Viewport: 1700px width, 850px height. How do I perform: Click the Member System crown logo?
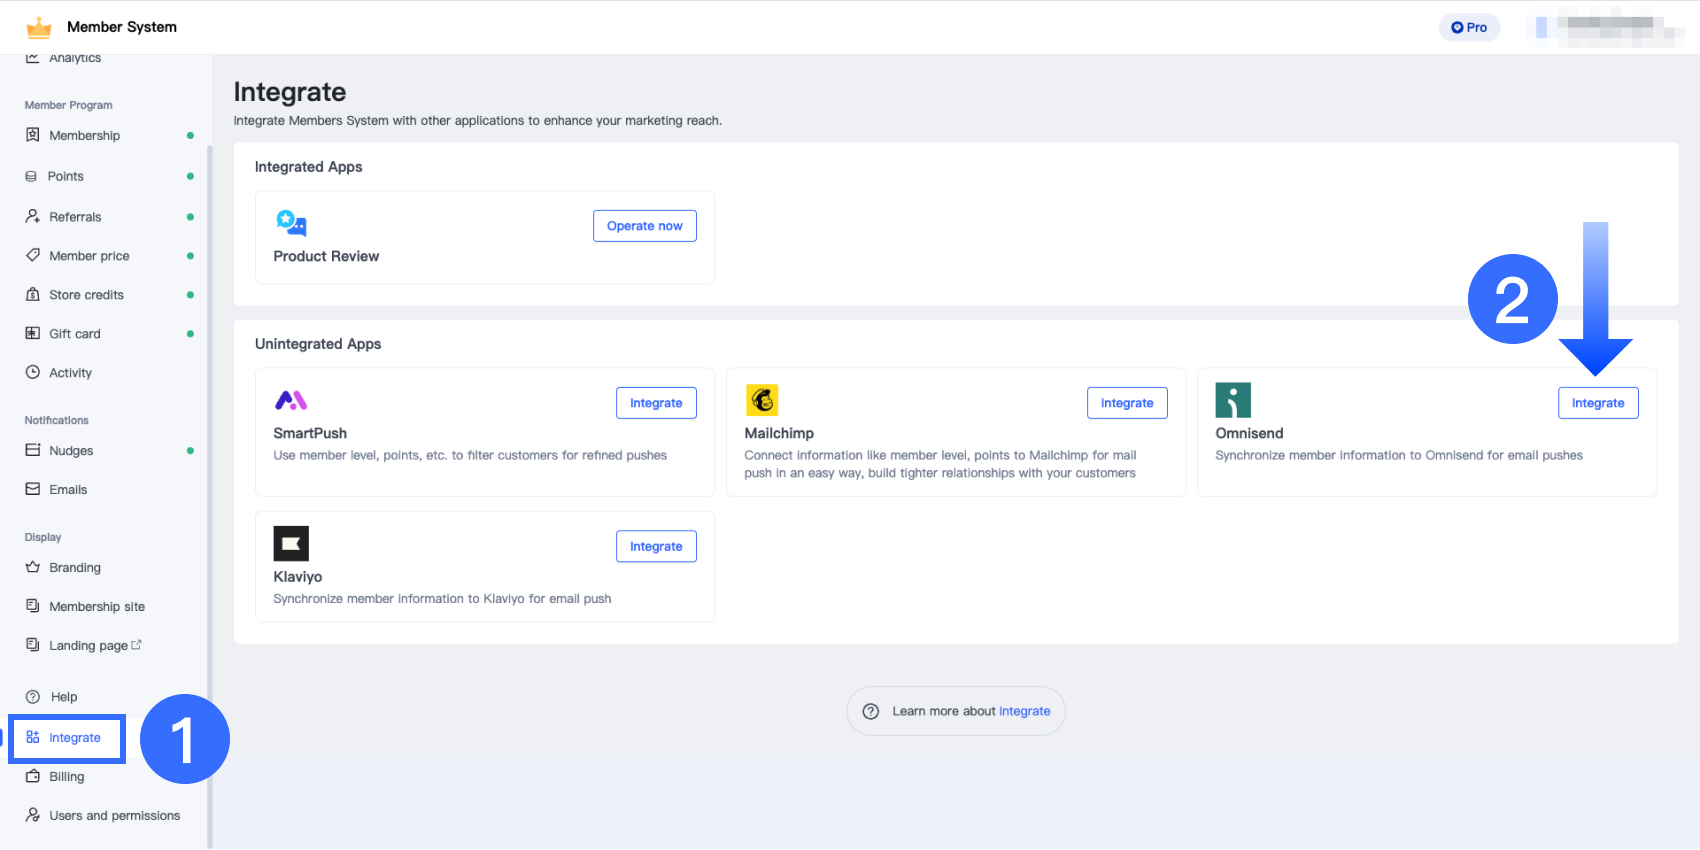[39, 27]
